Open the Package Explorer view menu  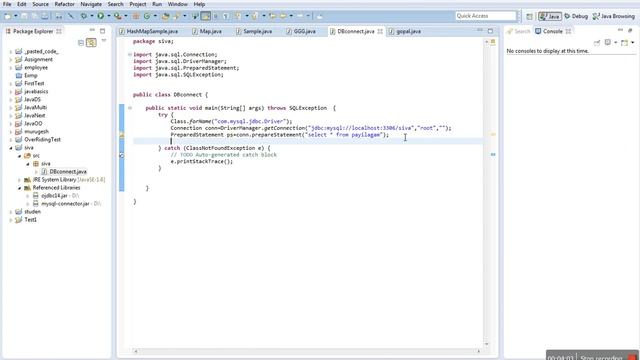104,41
